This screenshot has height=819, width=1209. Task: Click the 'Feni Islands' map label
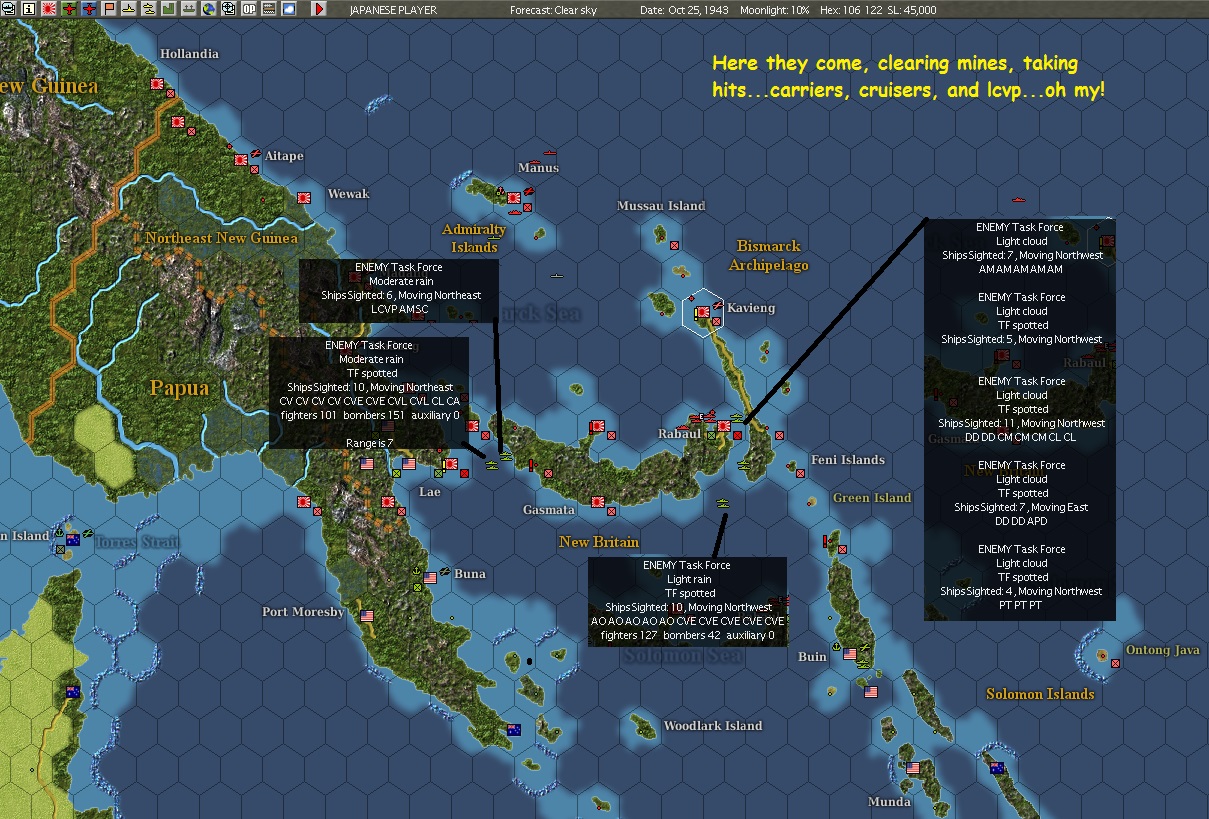pyautogui.click(x=848, y=460)
